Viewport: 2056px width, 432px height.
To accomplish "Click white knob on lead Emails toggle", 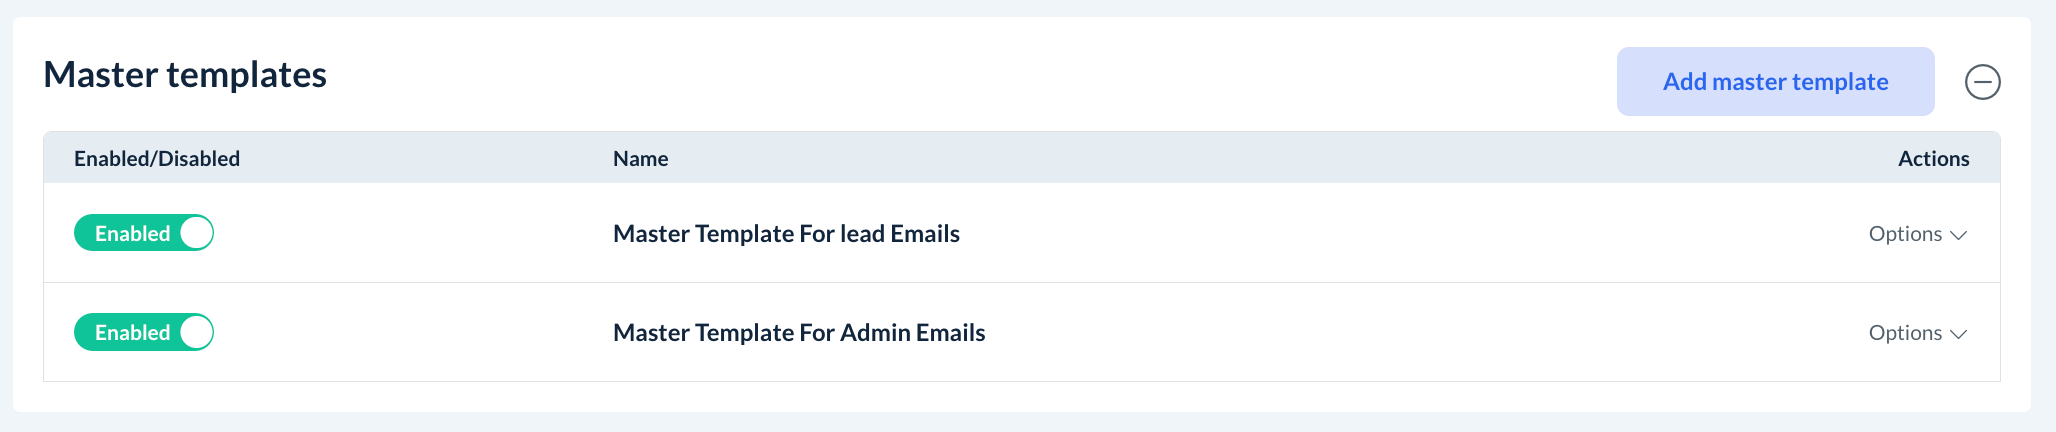I will pyautogui.click(x=196, y=233).
